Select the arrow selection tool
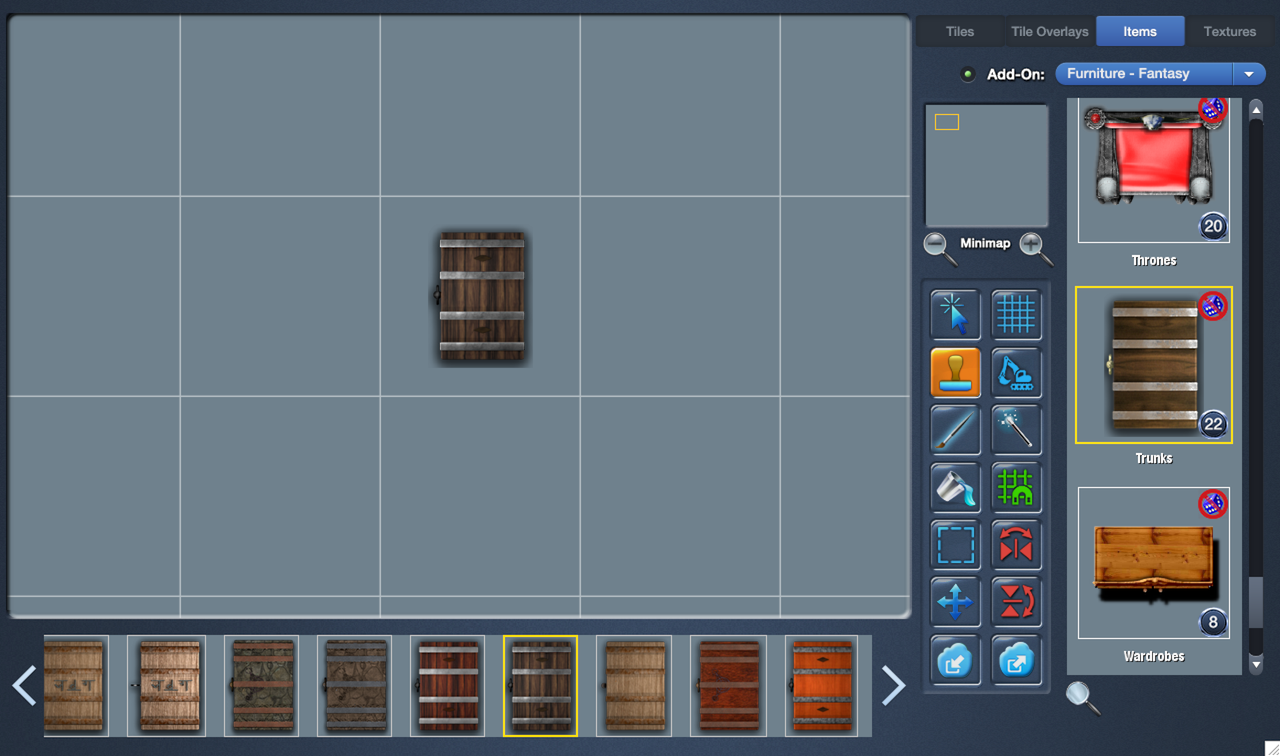This screenshot has height=756, width=1280. (x=955, y=314)
